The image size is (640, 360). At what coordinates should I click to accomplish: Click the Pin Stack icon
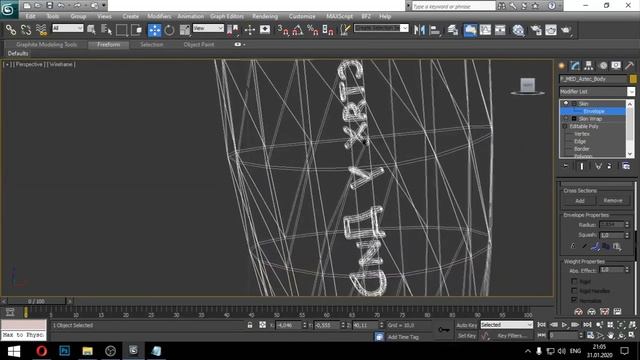[x=565, y=166]
